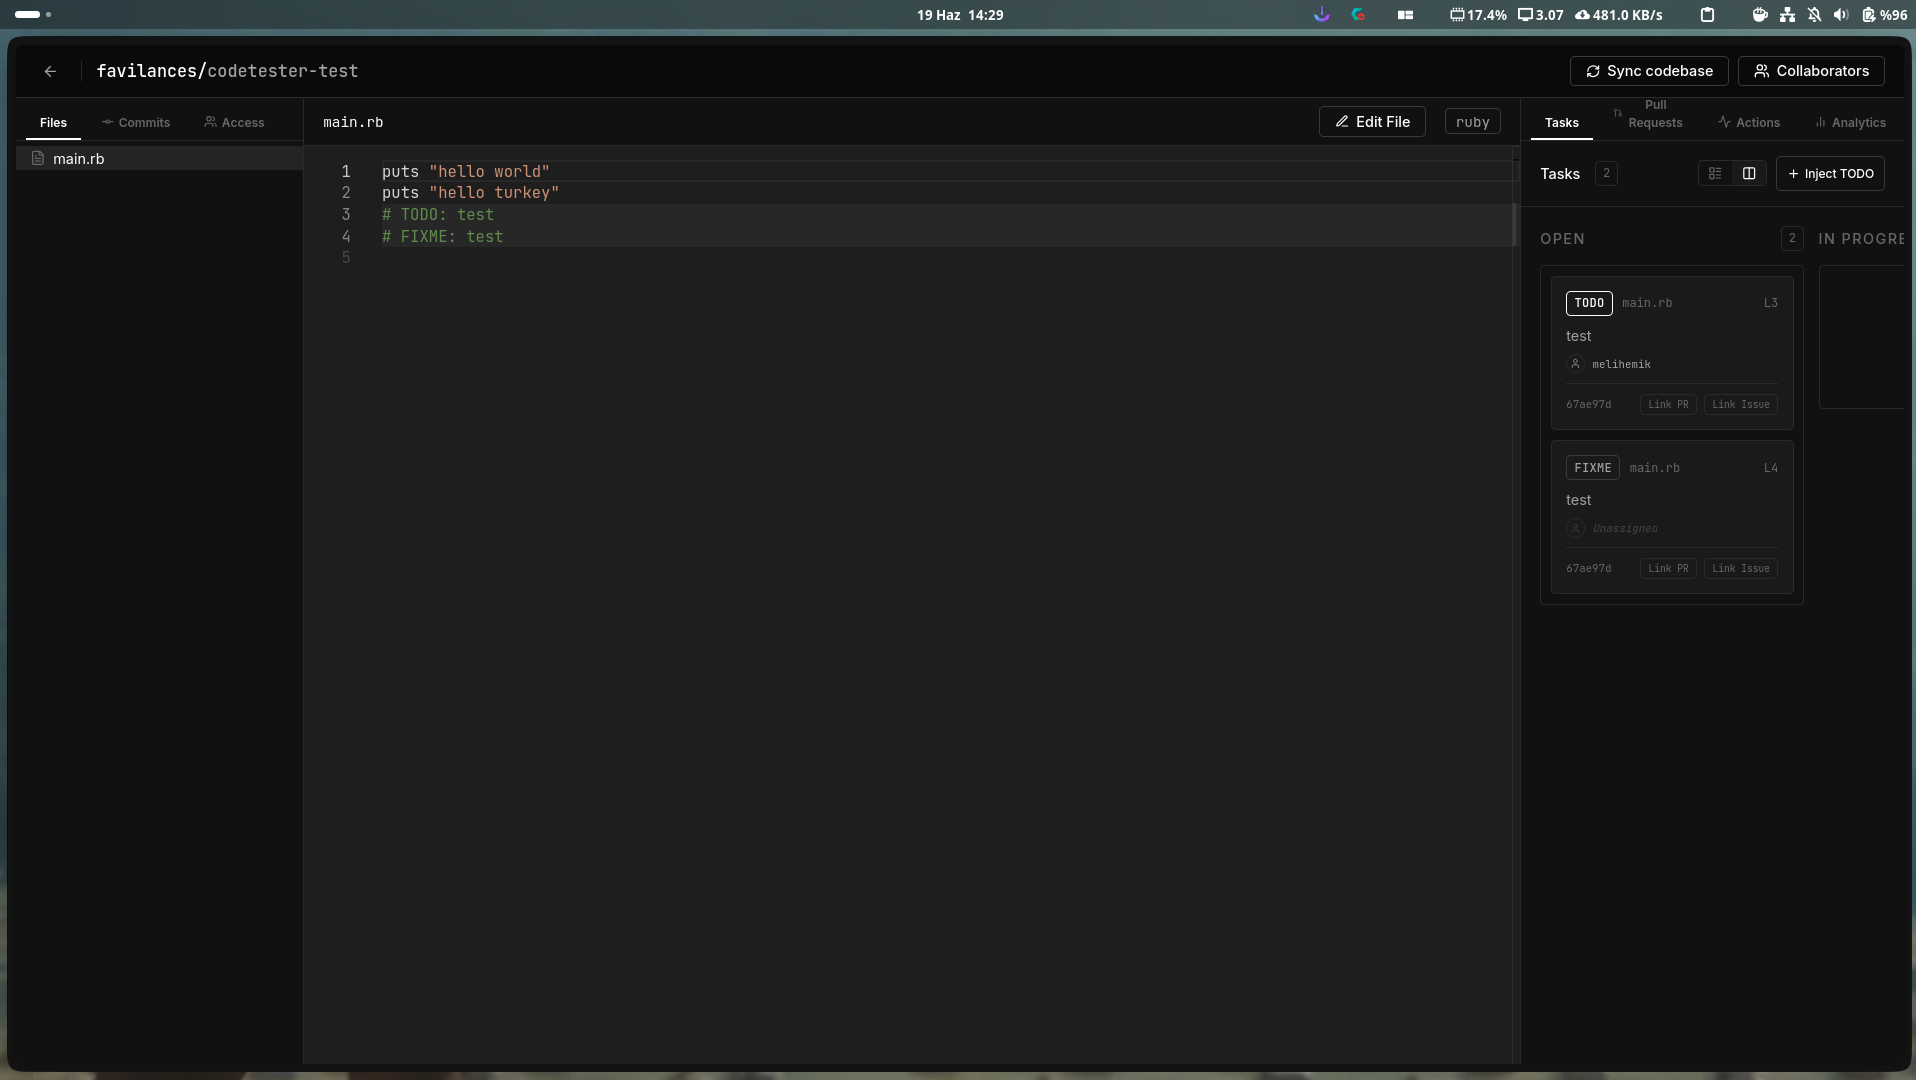Click the window layout tray icon
The width and height of the screenshot is (1916, 1080).
pos(1405,15)
